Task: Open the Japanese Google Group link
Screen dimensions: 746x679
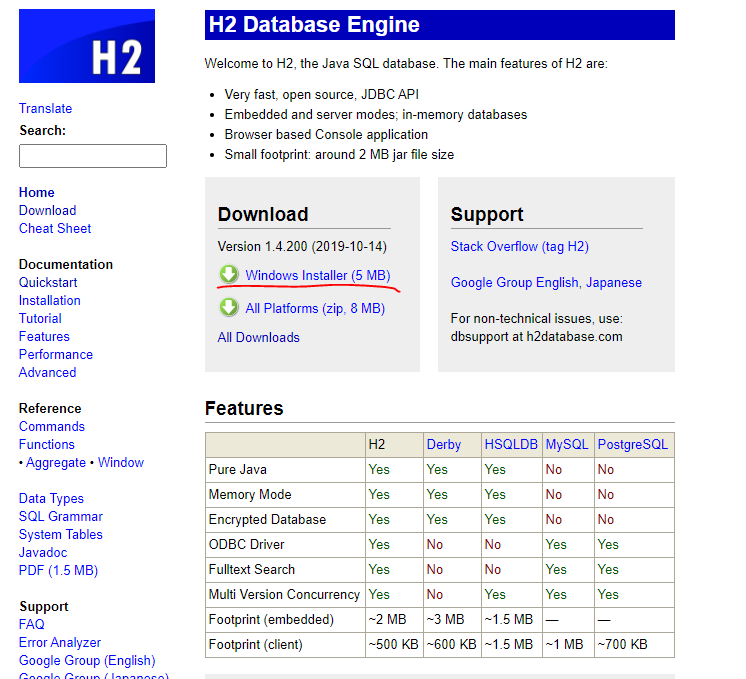Action: click(x=614, y=283)
